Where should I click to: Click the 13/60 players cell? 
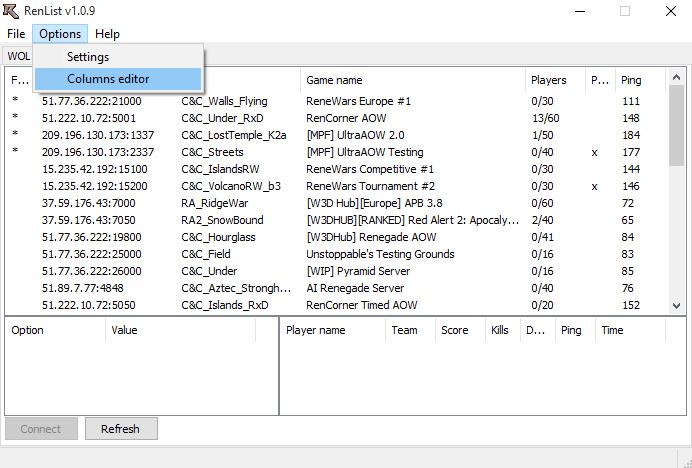(x=545, y=118)
